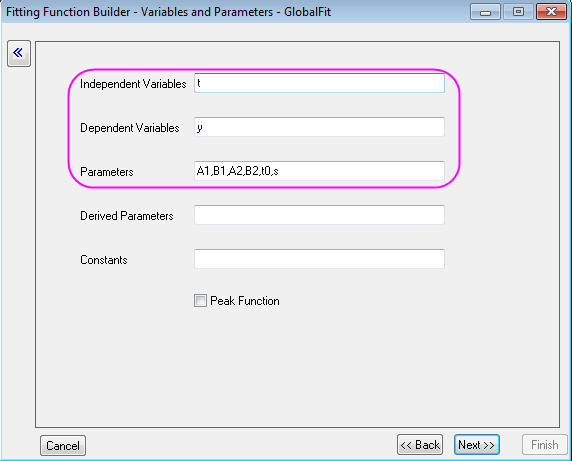Click the dialog title bar text
Viewport: 572px width, 461px height.
click(x=169, y=12)
